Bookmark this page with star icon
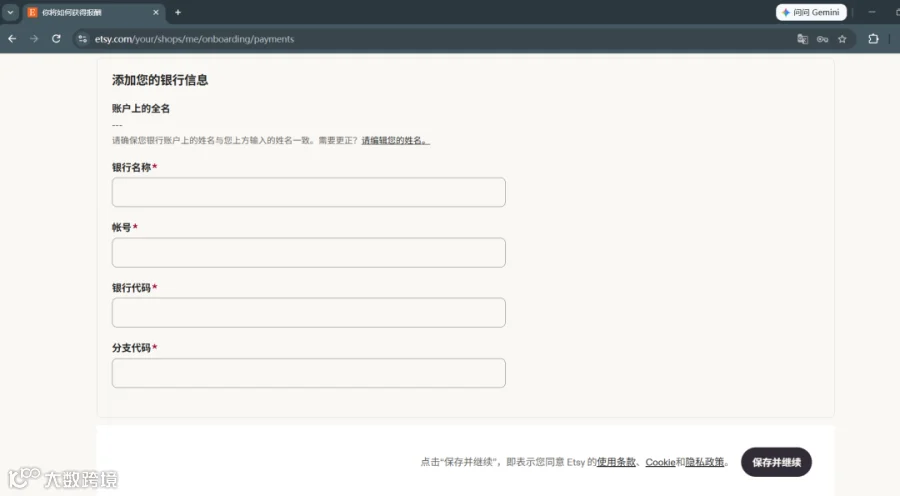 (x=842, y=39)
